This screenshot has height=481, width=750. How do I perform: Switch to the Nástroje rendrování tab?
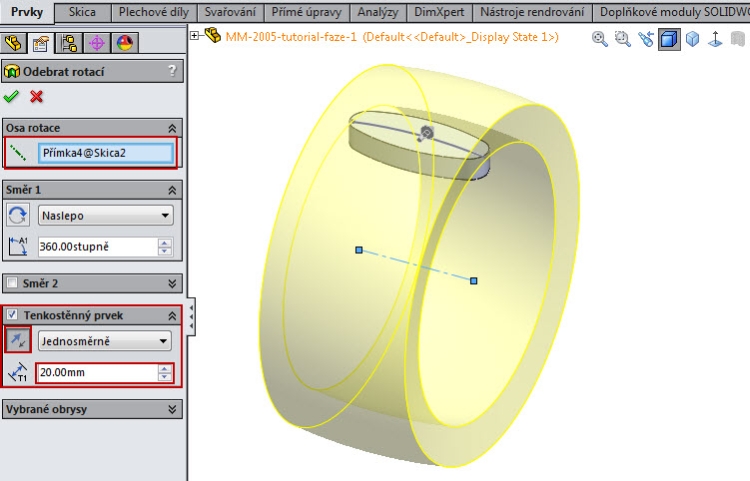(x=532, y=12)
